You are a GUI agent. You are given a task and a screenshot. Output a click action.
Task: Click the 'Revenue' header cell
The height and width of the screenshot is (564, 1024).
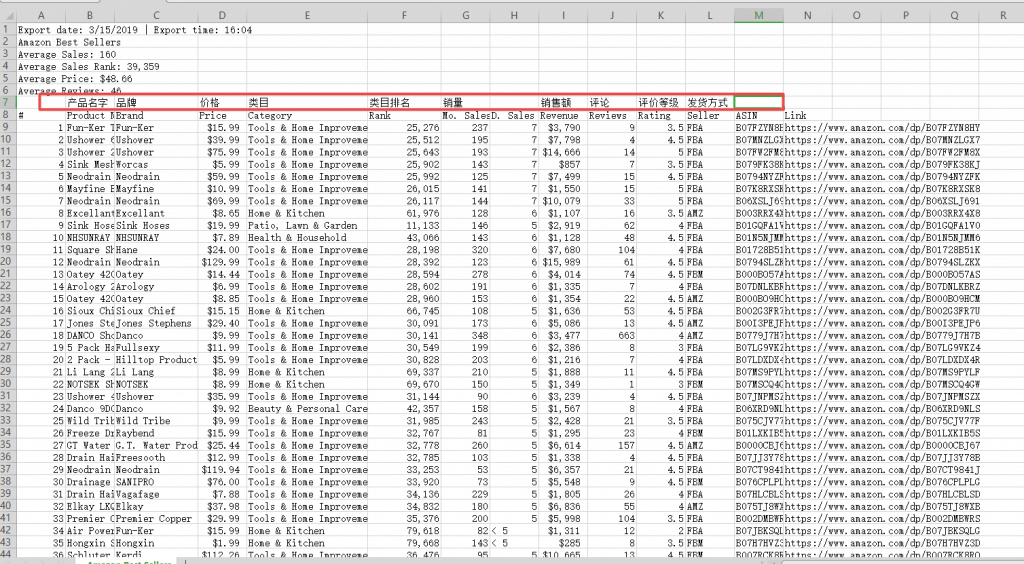(x=563, y=115)
